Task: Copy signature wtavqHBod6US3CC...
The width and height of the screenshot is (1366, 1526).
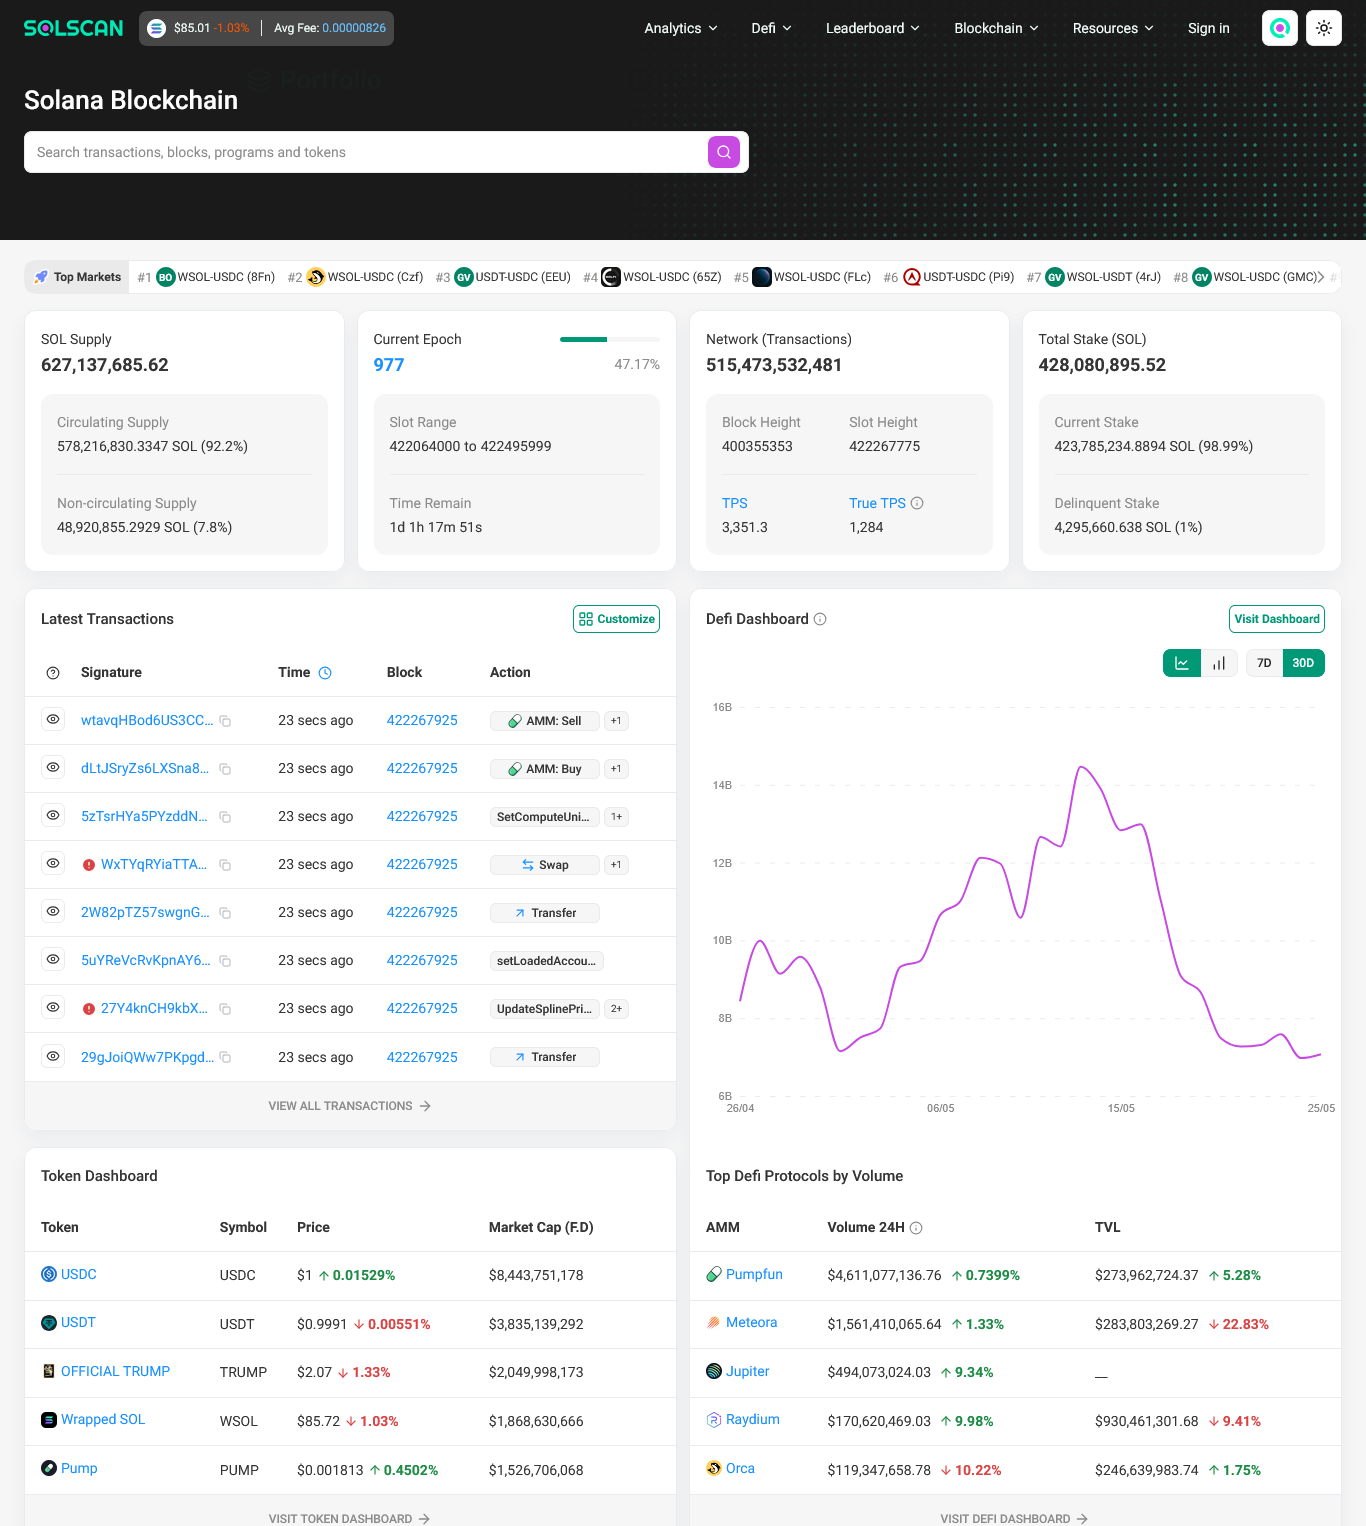Action: (226, 721)
